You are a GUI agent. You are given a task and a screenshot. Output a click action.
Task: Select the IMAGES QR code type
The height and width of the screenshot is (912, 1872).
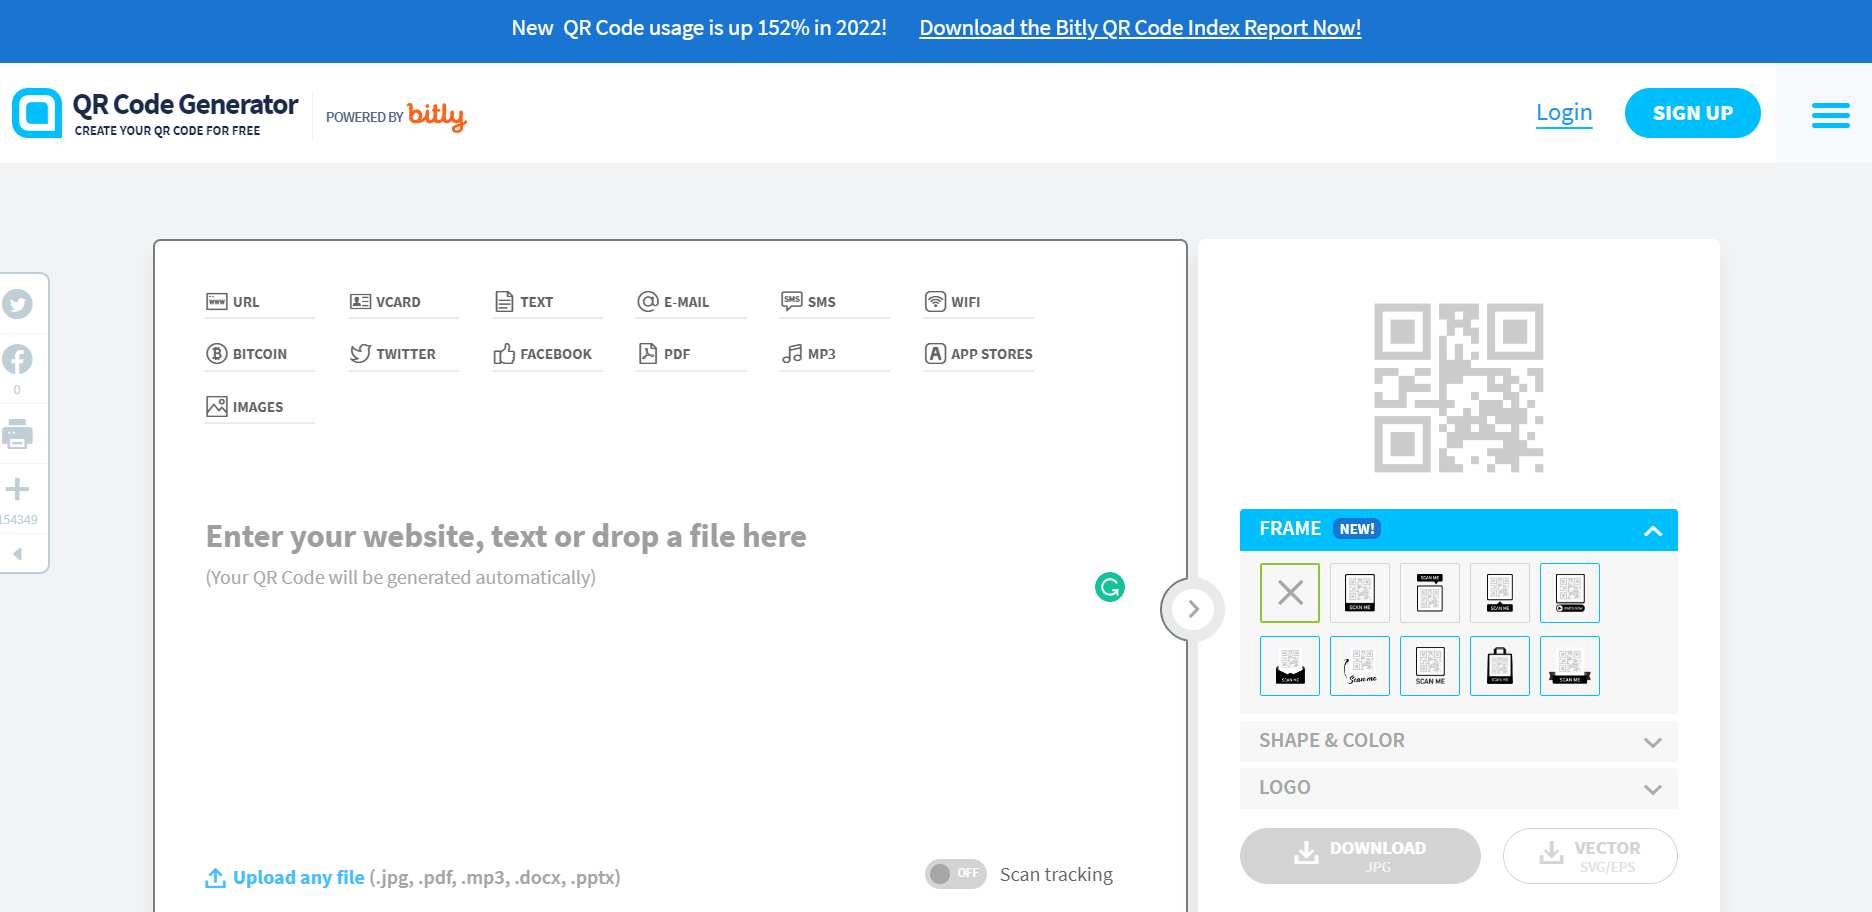(x=258, y=406)
